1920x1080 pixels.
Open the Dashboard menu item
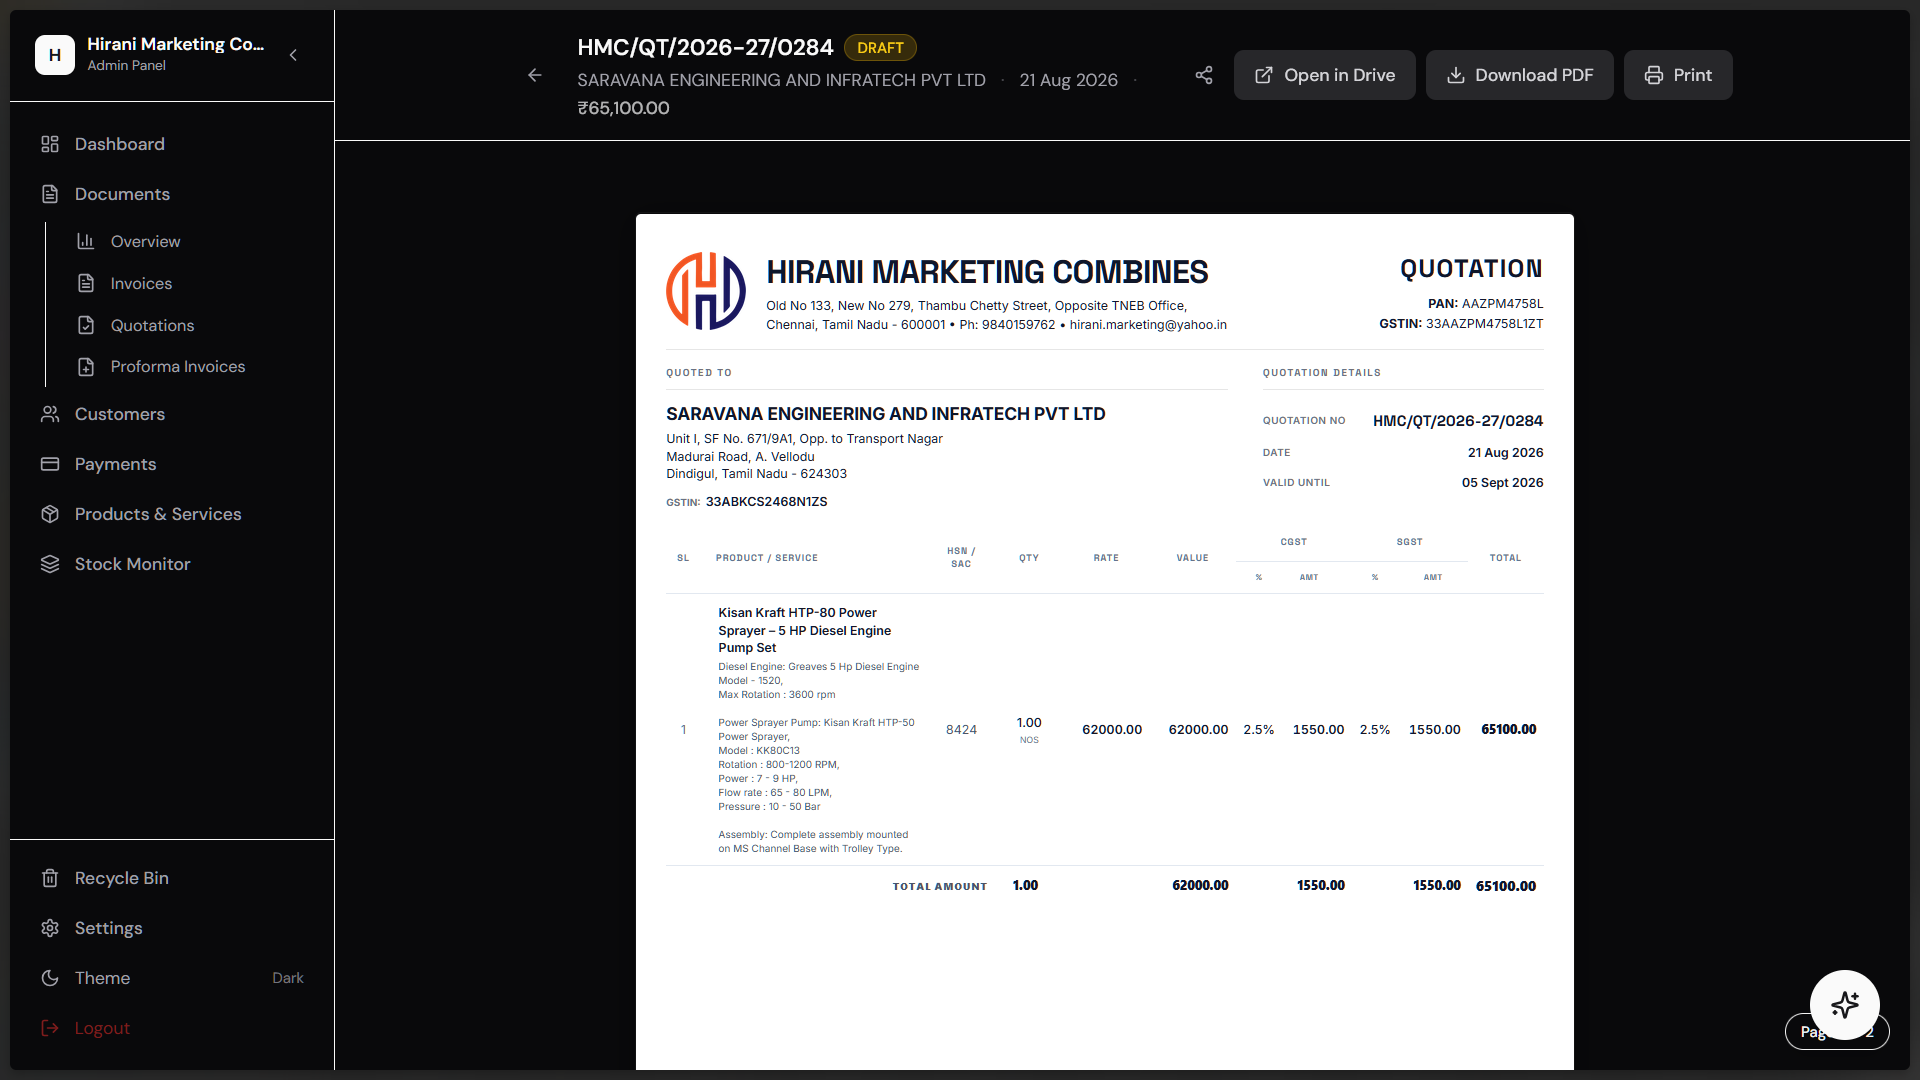172,144
